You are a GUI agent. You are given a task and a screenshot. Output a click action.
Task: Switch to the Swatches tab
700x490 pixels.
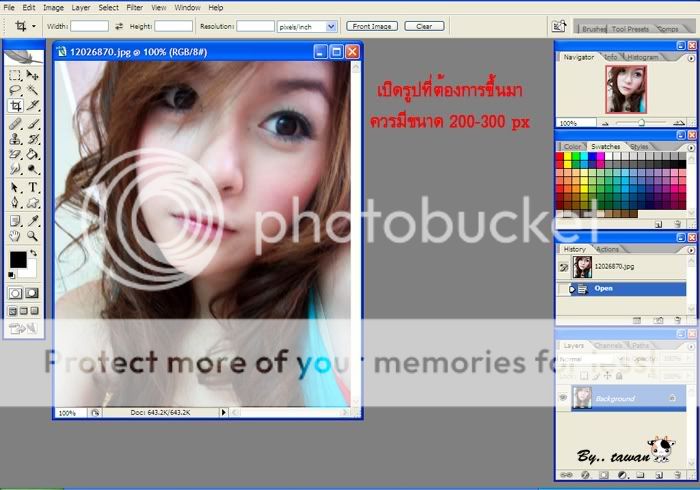tap(604, 147)
